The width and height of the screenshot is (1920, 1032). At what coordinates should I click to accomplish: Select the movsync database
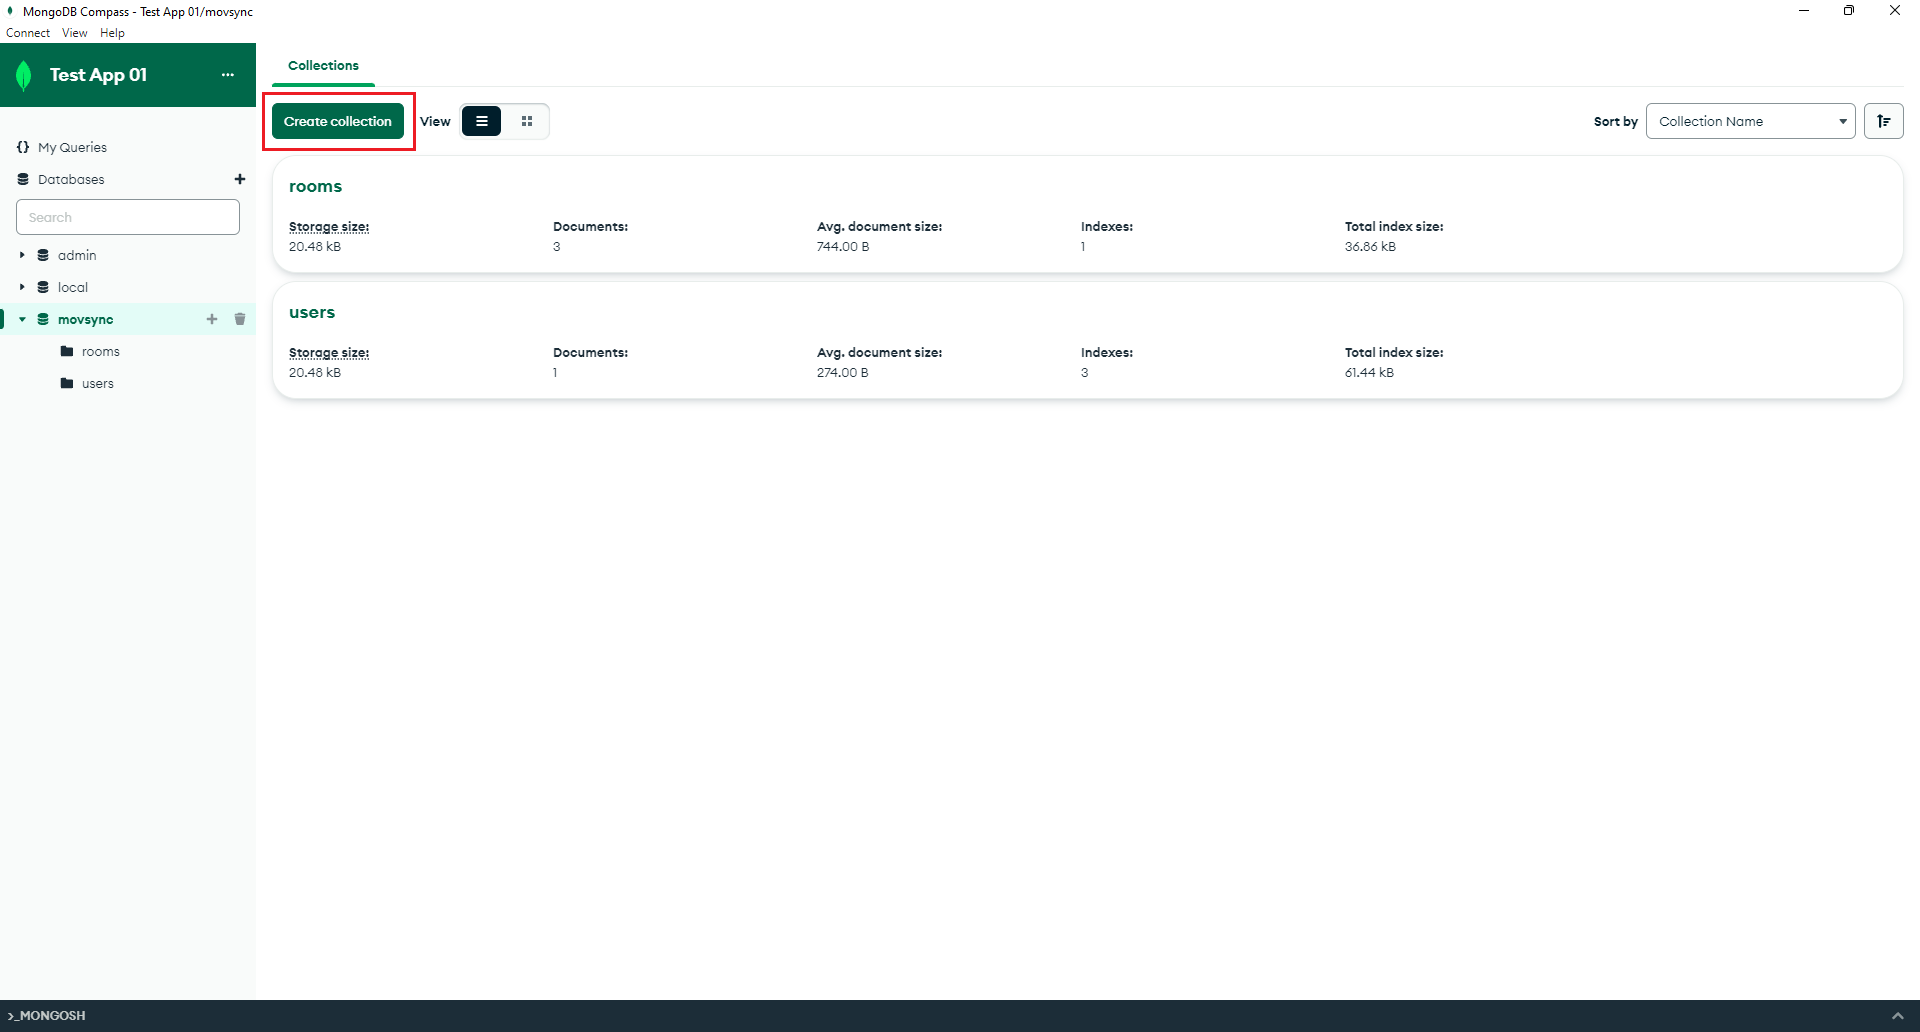pos(85,319)
